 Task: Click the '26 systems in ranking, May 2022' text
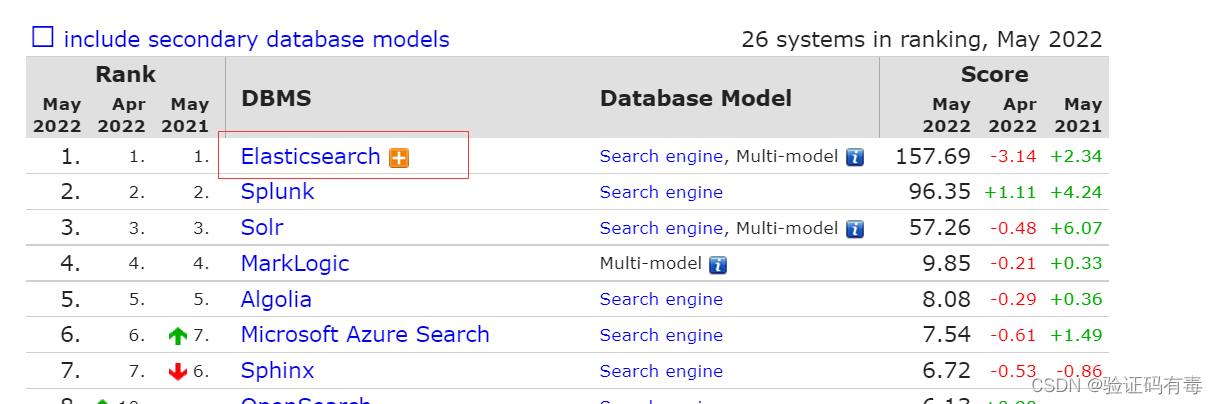921,40
